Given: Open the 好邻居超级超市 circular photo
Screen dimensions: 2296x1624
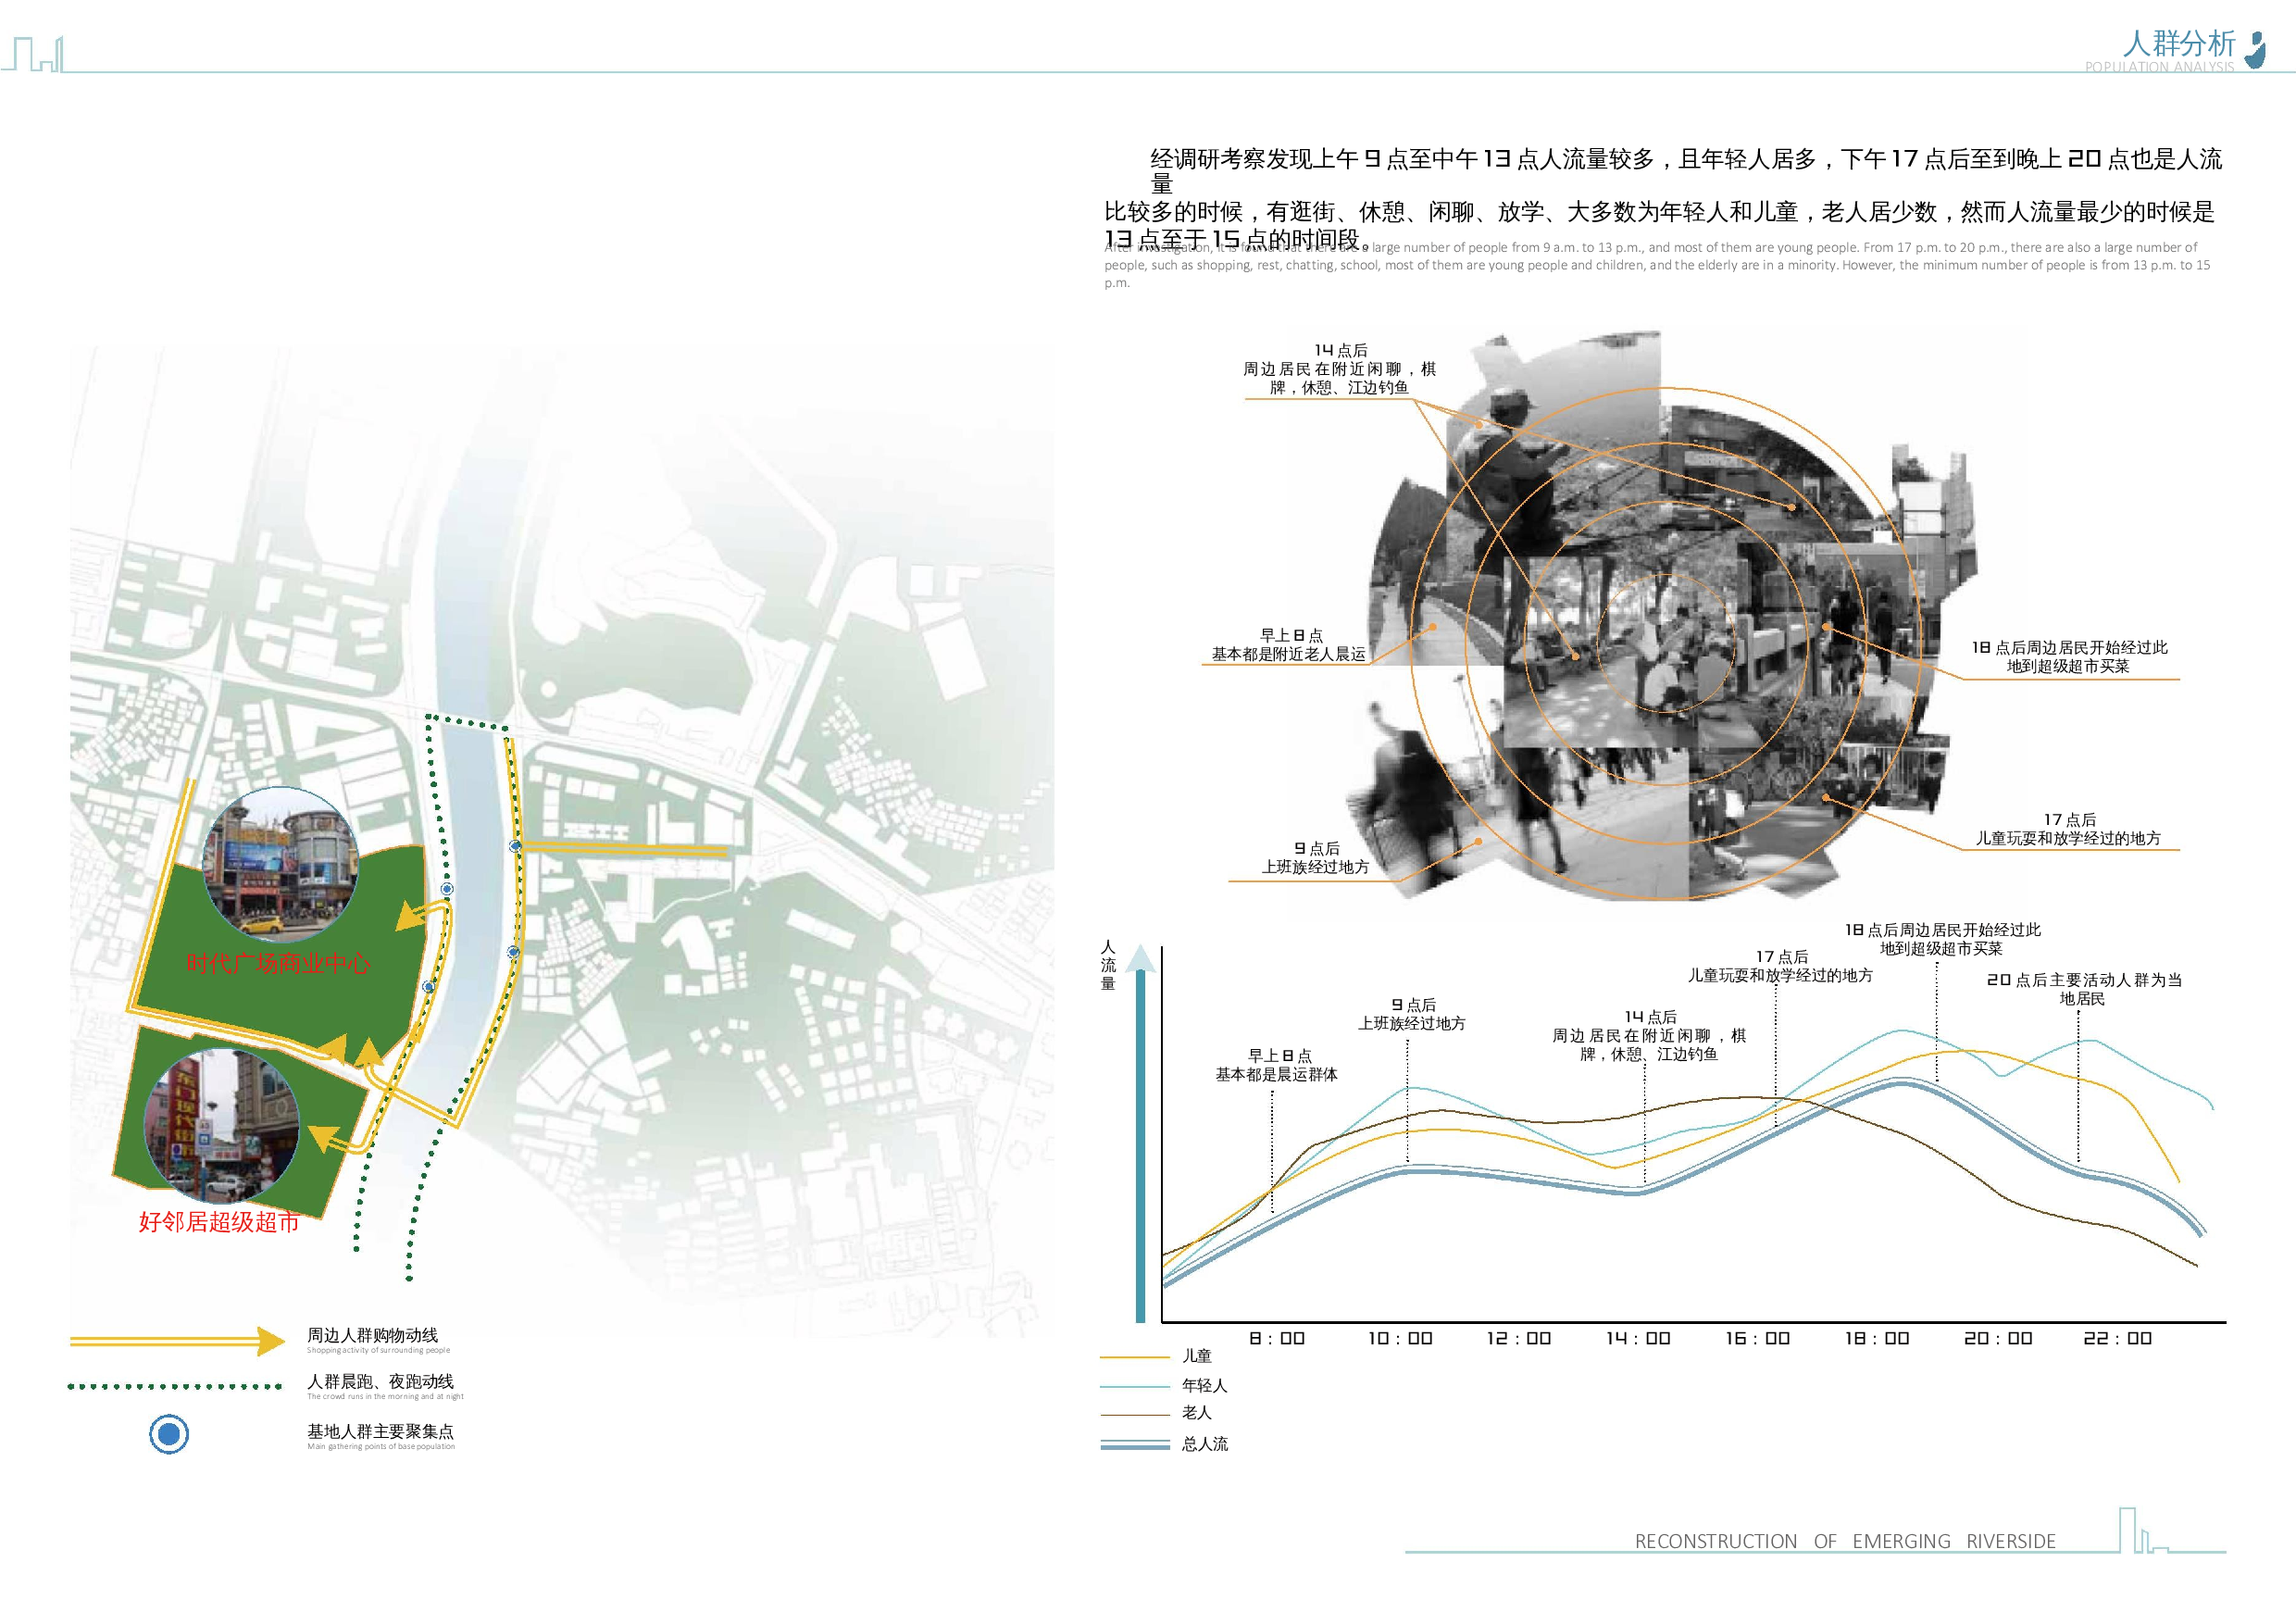Looking at the screenshot, I should (x=222, y=1124).
